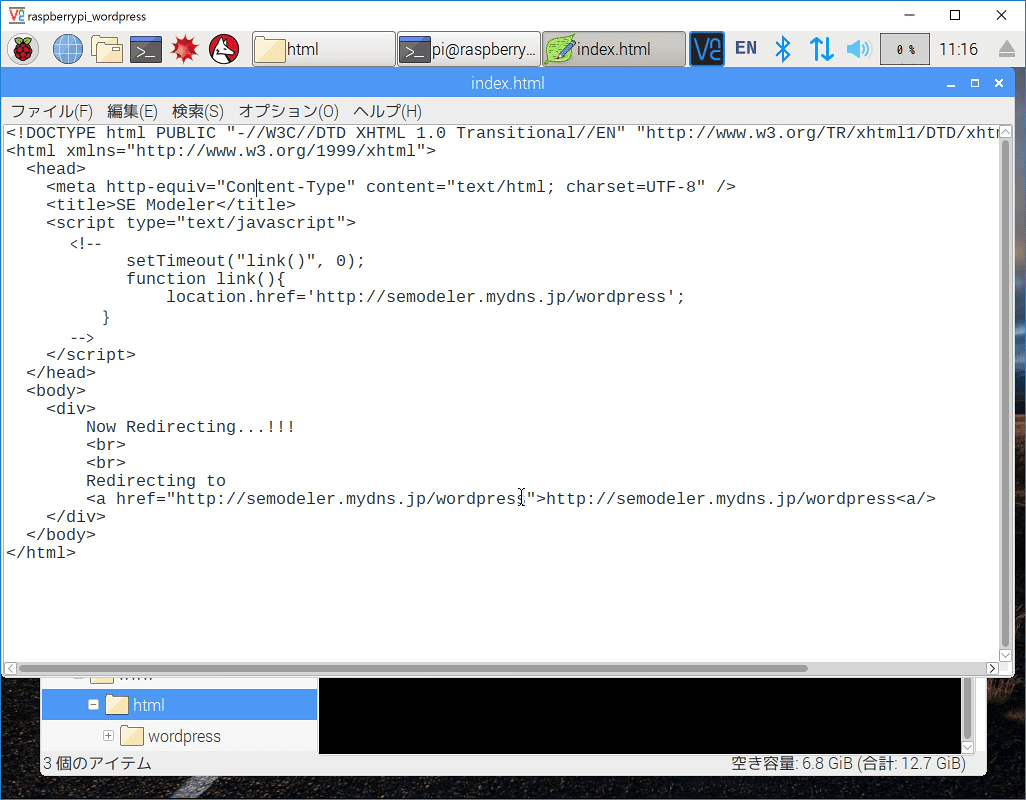Screen dimensions: 1026x800
Task: Open the ファイル(F) menu
Action: 52,111
